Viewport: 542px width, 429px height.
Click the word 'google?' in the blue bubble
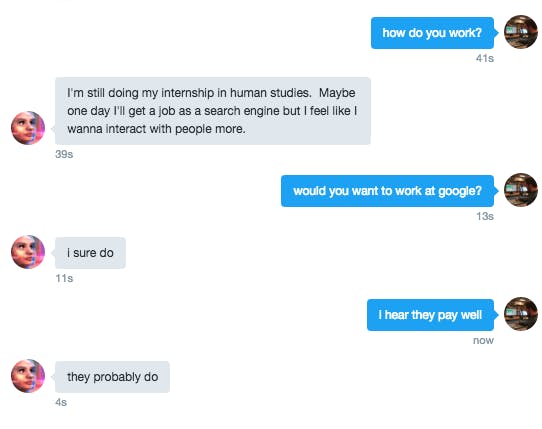pos(460,191)
